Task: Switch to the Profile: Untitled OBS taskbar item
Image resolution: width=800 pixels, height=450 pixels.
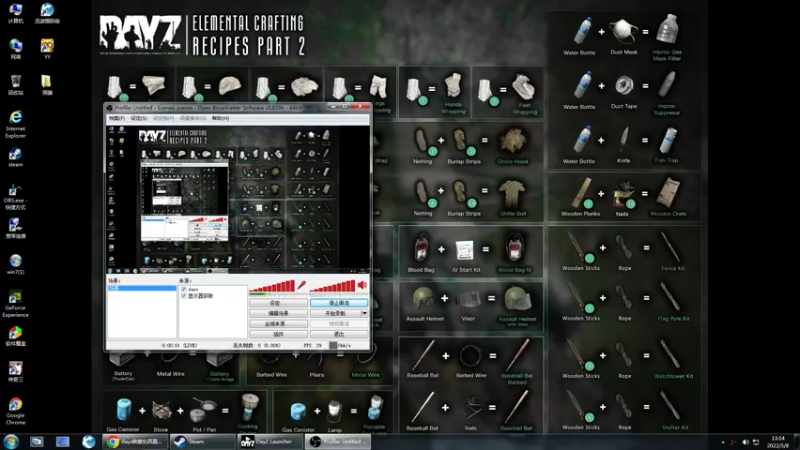Action: click(x=337, y=441)
